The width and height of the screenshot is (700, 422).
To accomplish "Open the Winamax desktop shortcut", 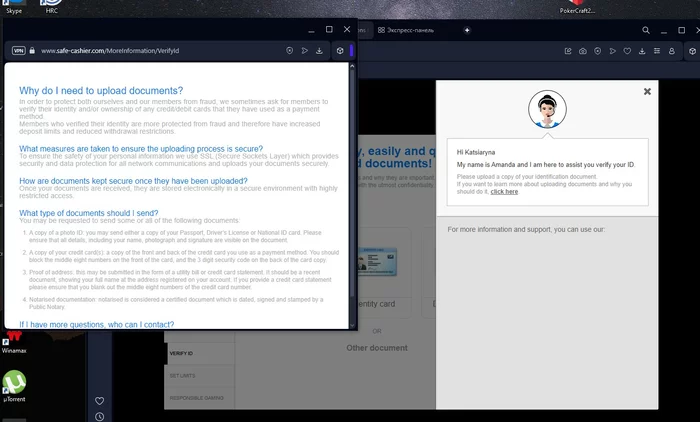I will pyautogui.click(x=14, y=342).
